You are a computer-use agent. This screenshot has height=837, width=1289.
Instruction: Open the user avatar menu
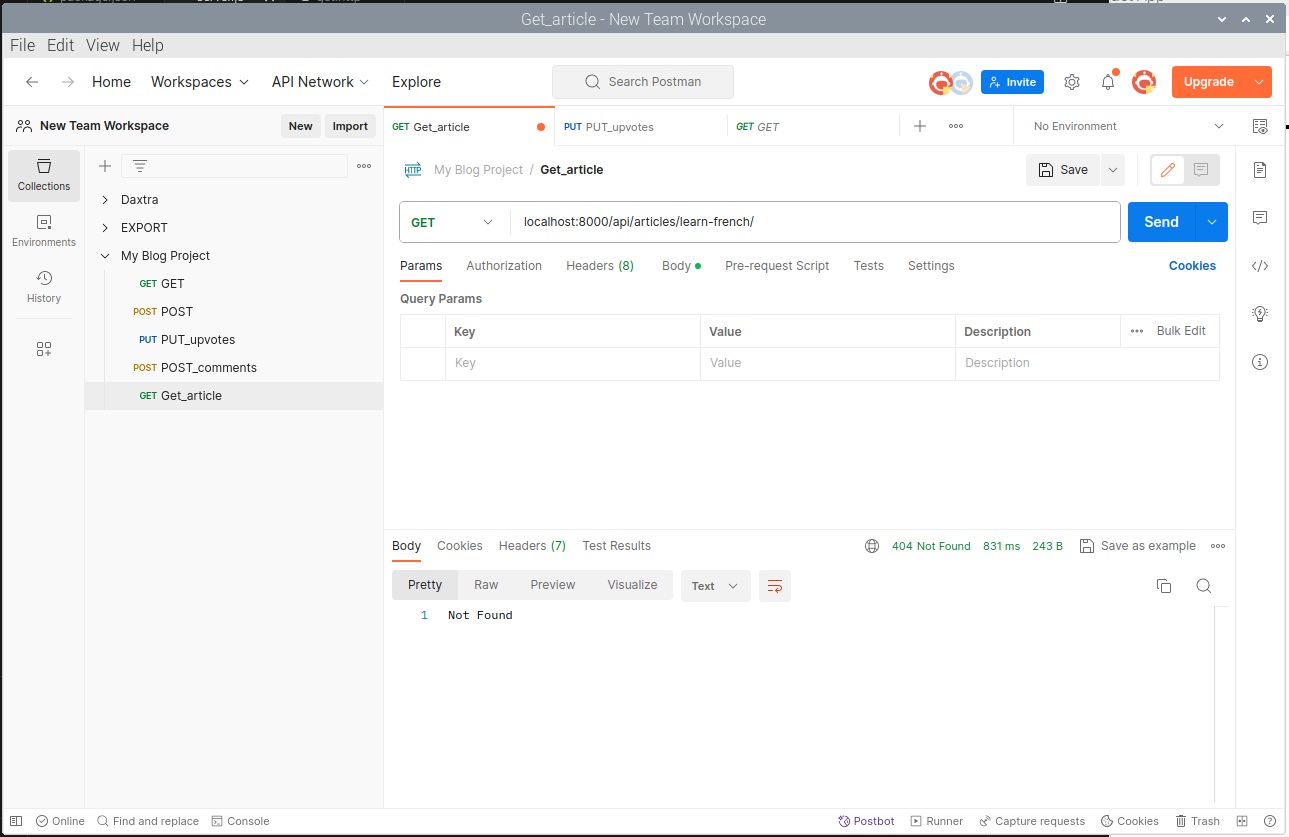(1144, 82)
